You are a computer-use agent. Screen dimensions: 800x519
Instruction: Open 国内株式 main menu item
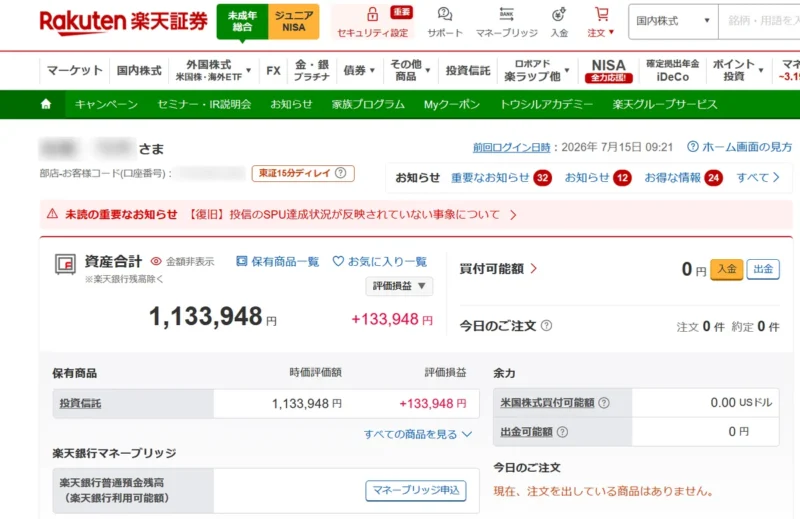point(139,70)
